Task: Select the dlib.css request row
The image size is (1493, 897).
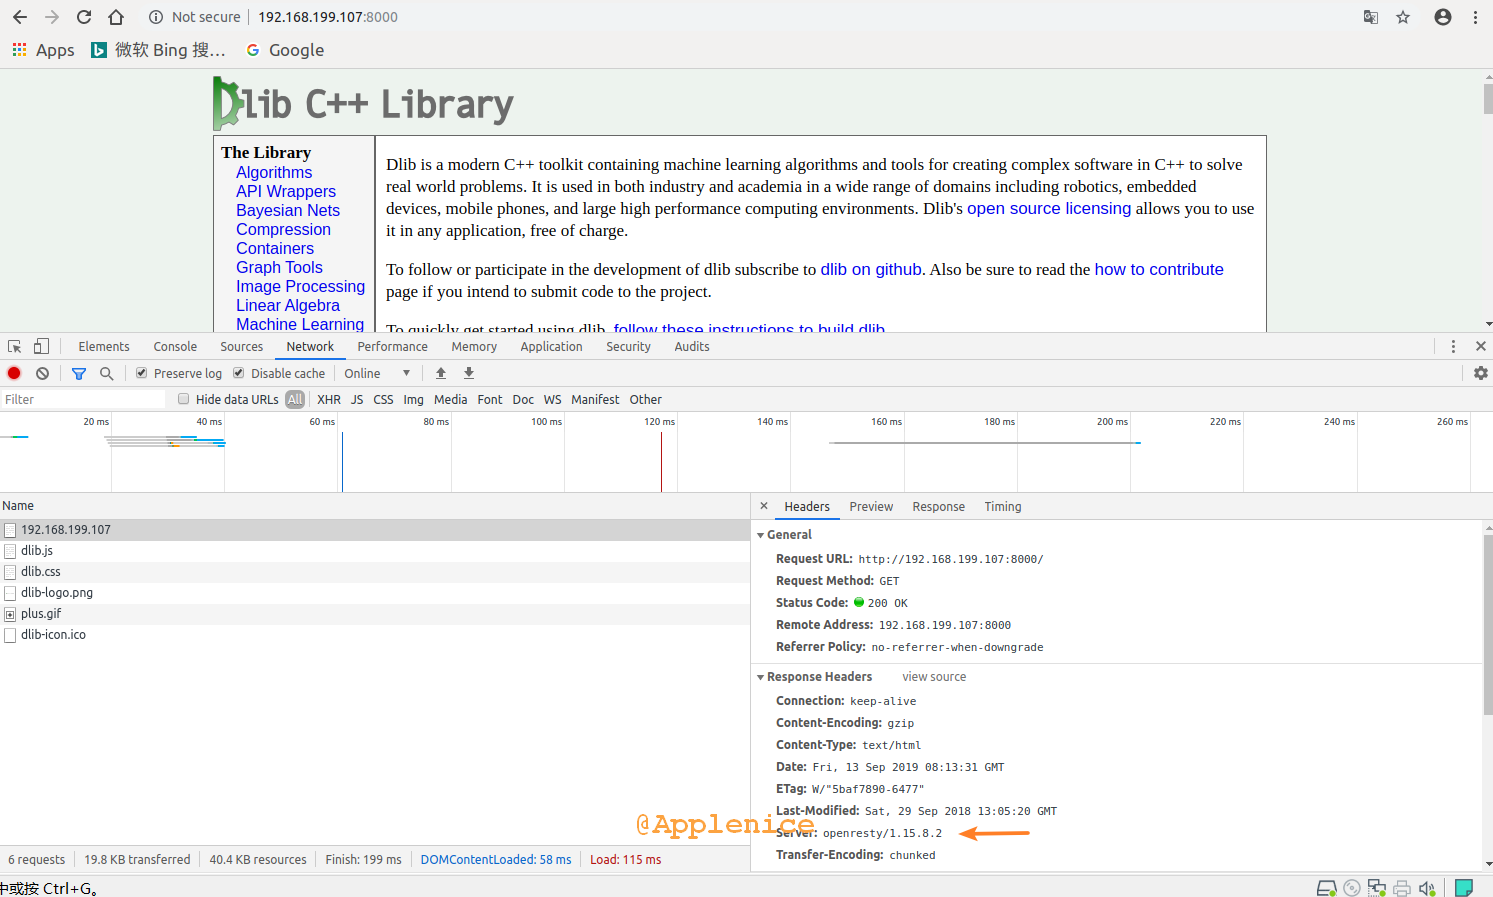Action: (x=375, y=572)
